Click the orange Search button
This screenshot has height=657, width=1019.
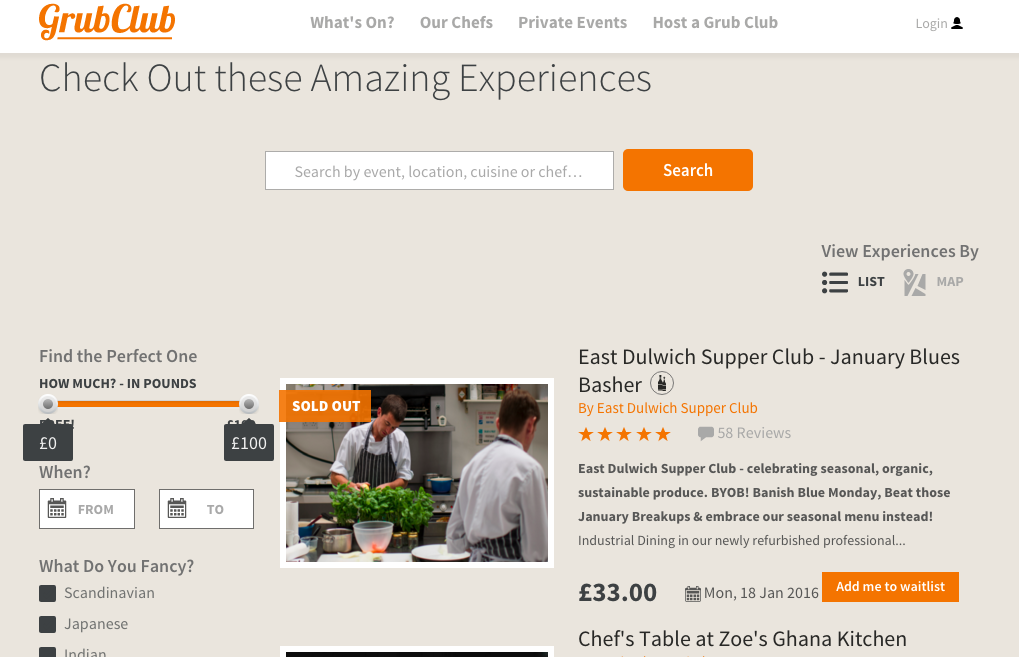(688, 170)
